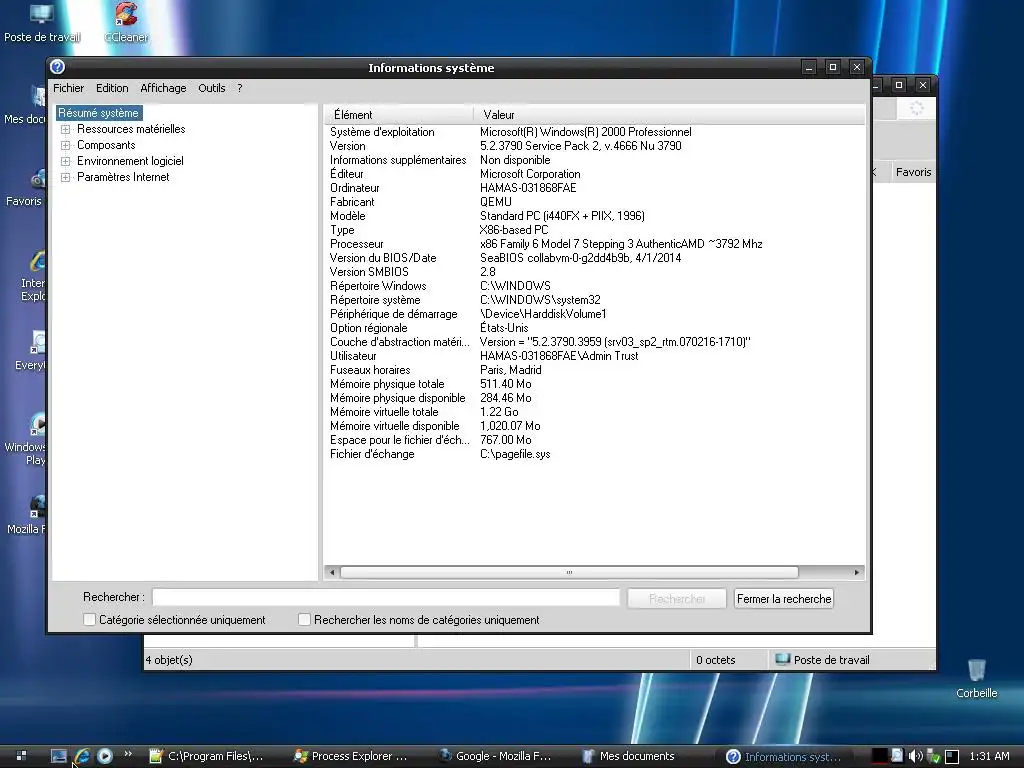Enable Rechercher les noms de catégories uniquement
This screenshot has height=768, width=1024.
pyautogui.click(x=304, y=619)
